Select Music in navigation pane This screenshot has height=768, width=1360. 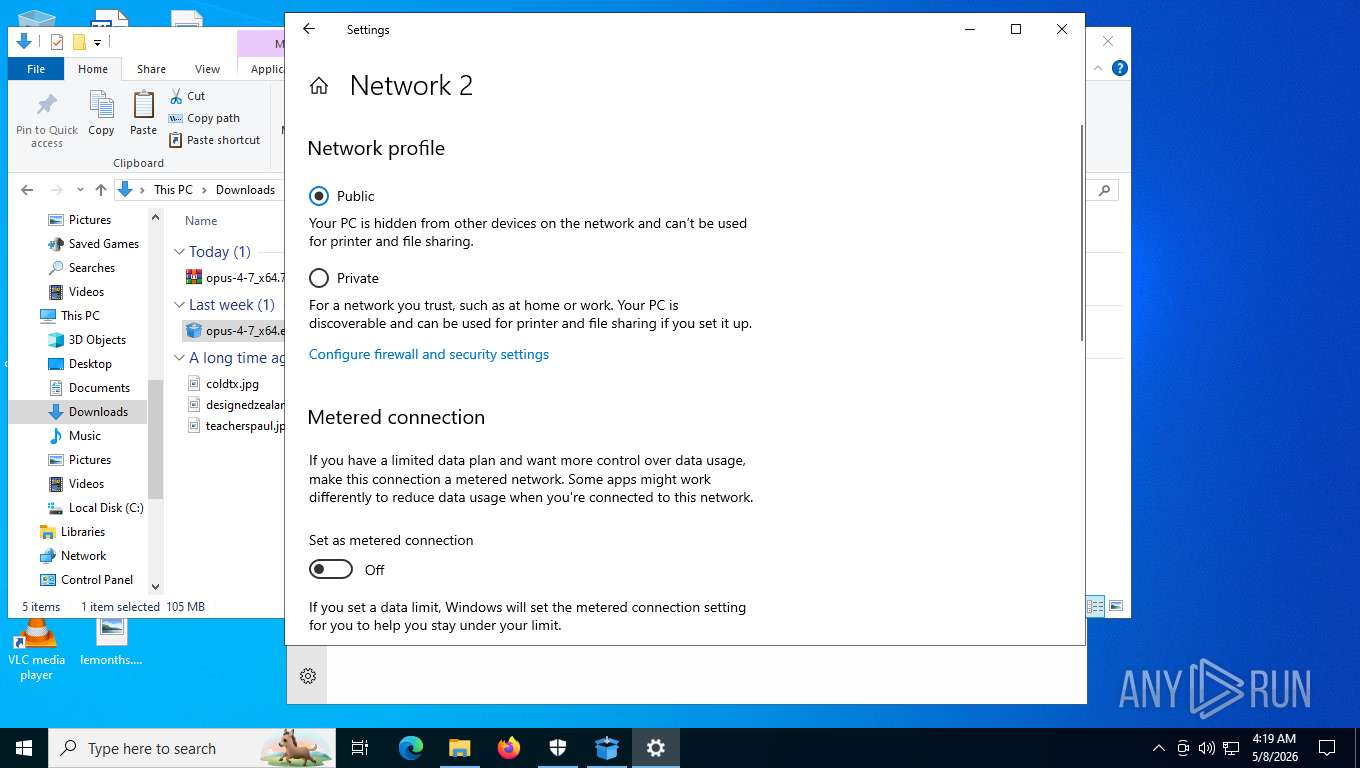75,436
